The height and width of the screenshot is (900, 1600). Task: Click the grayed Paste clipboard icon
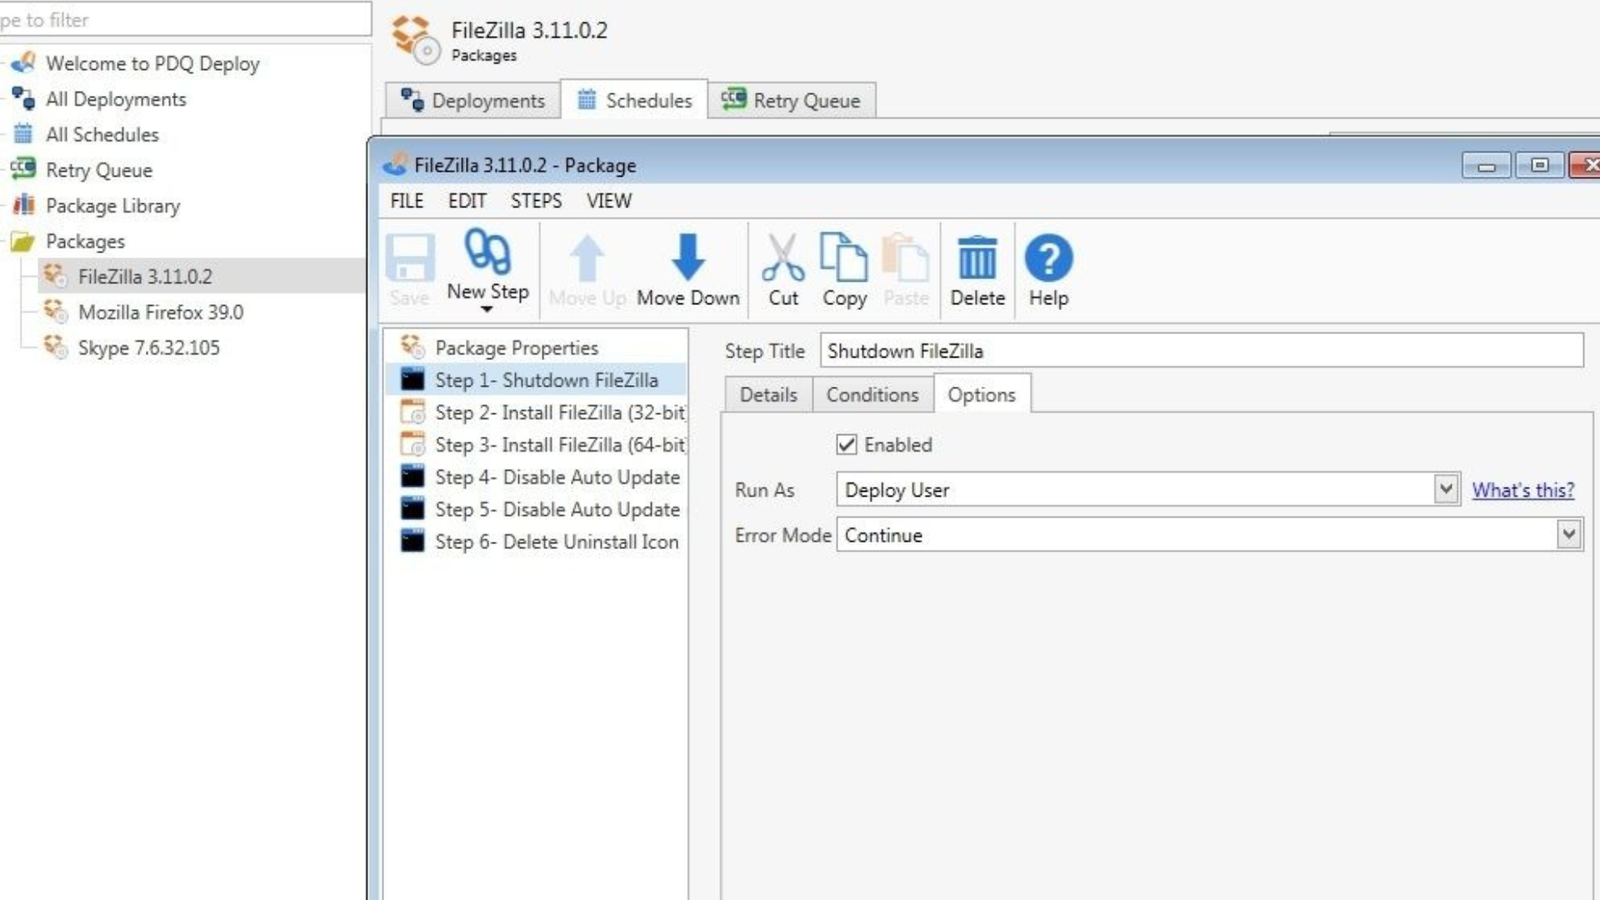point(906,257)
